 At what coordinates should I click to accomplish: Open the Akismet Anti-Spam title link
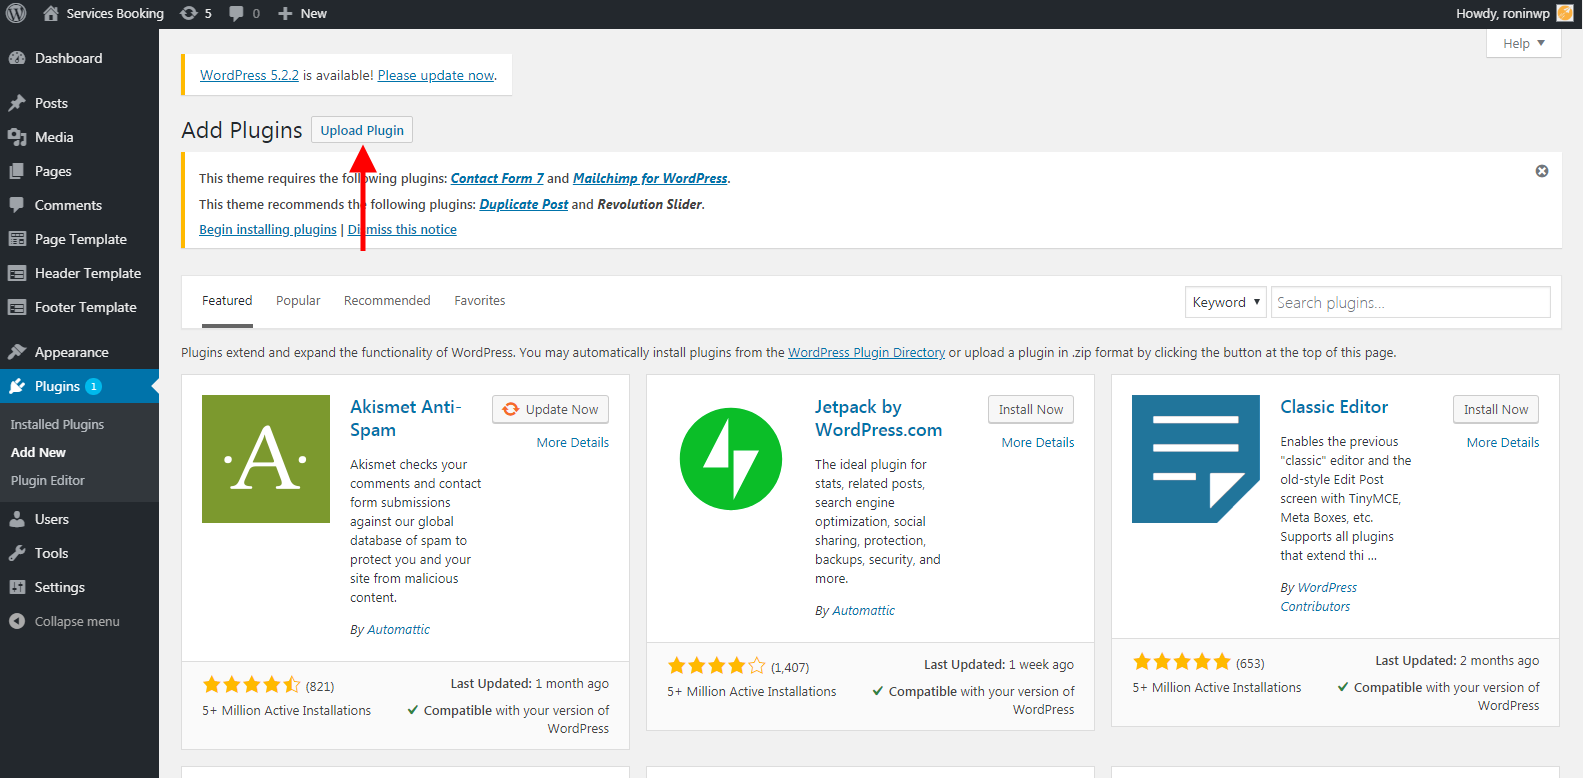coord(405,418)
